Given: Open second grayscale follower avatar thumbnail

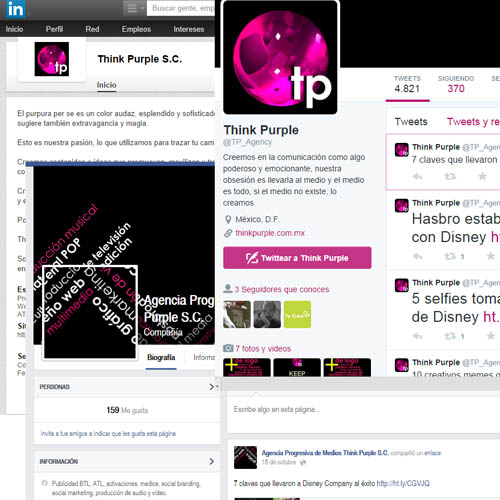Looking at the screenshot, I should pos(267,314).
